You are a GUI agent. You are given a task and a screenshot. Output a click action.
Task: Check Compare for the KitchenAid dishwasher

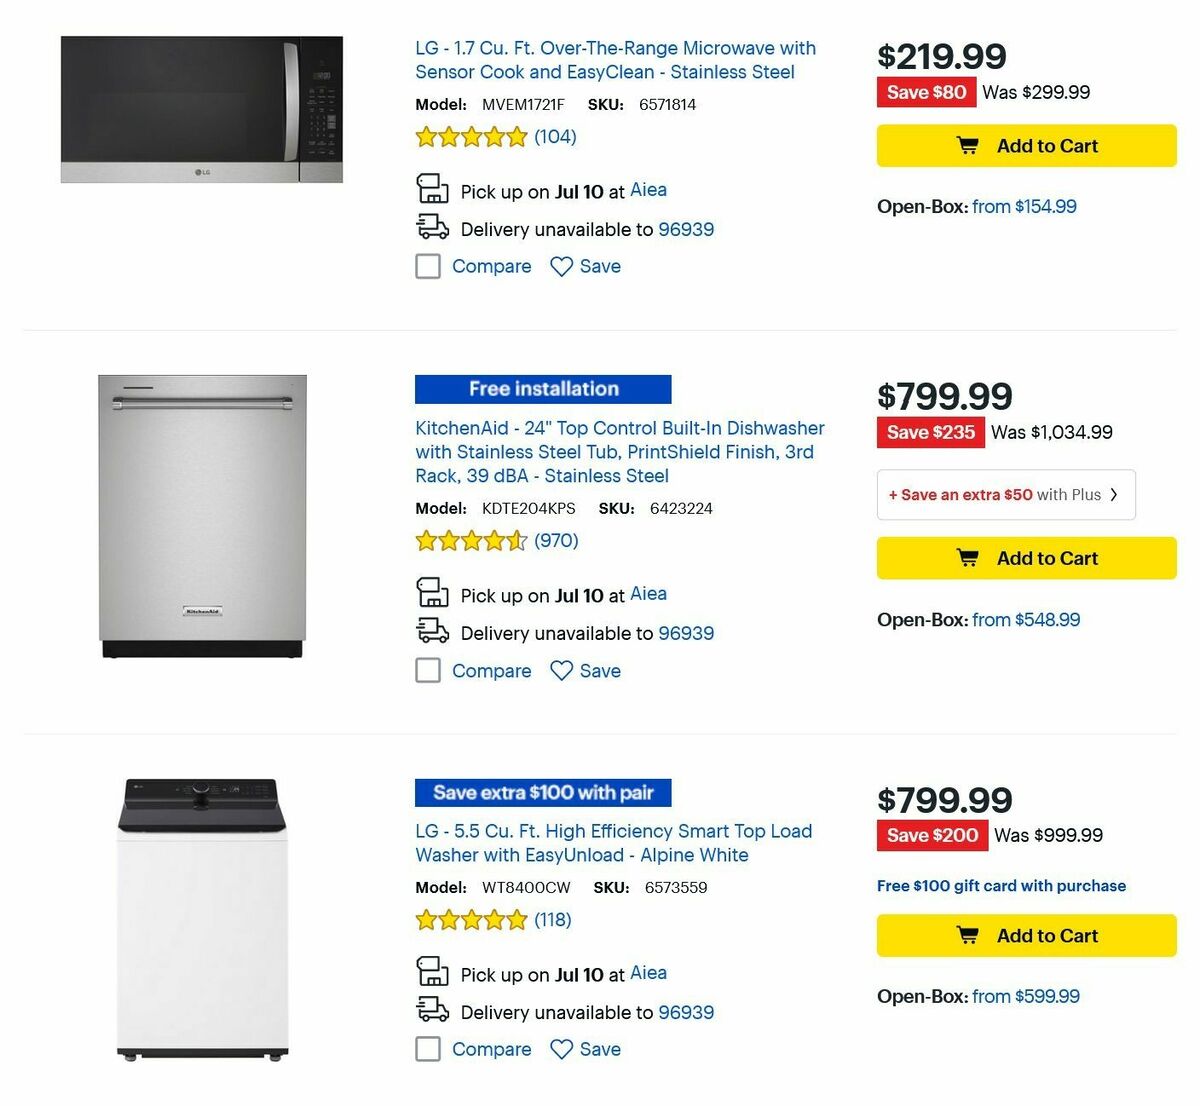point(428,670)
